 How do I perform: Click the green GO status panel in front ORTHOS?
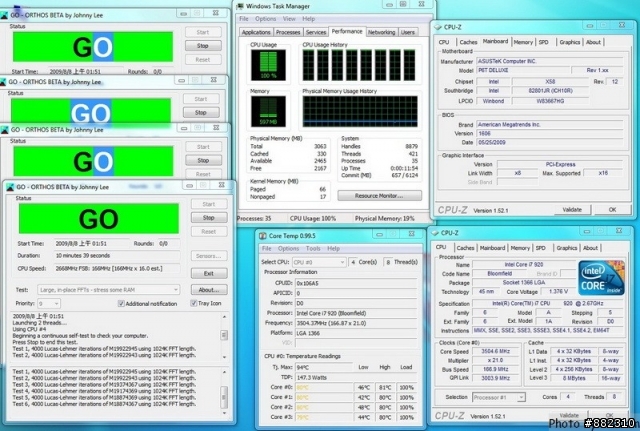99,219
